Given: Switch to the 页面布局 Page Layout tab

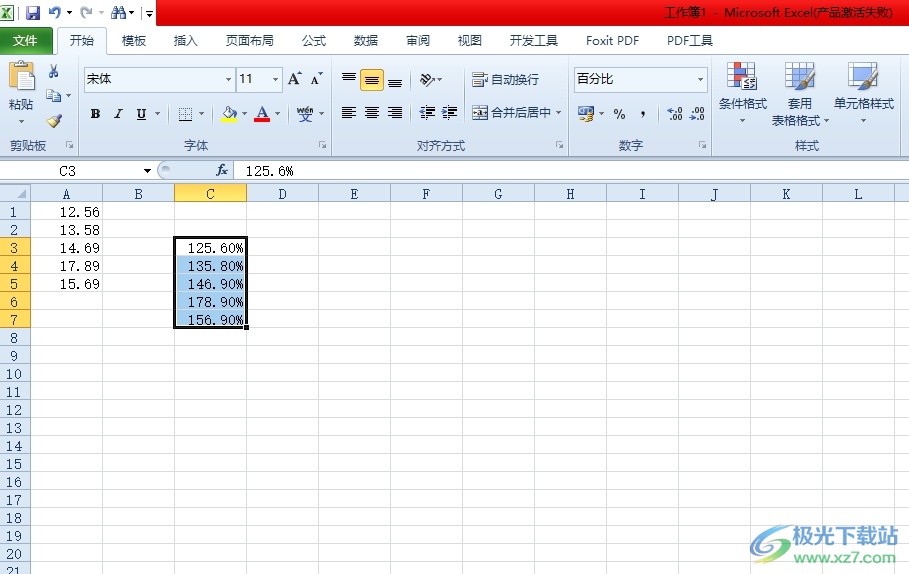Looking at the screenshot, I should [x=249, y=41].
